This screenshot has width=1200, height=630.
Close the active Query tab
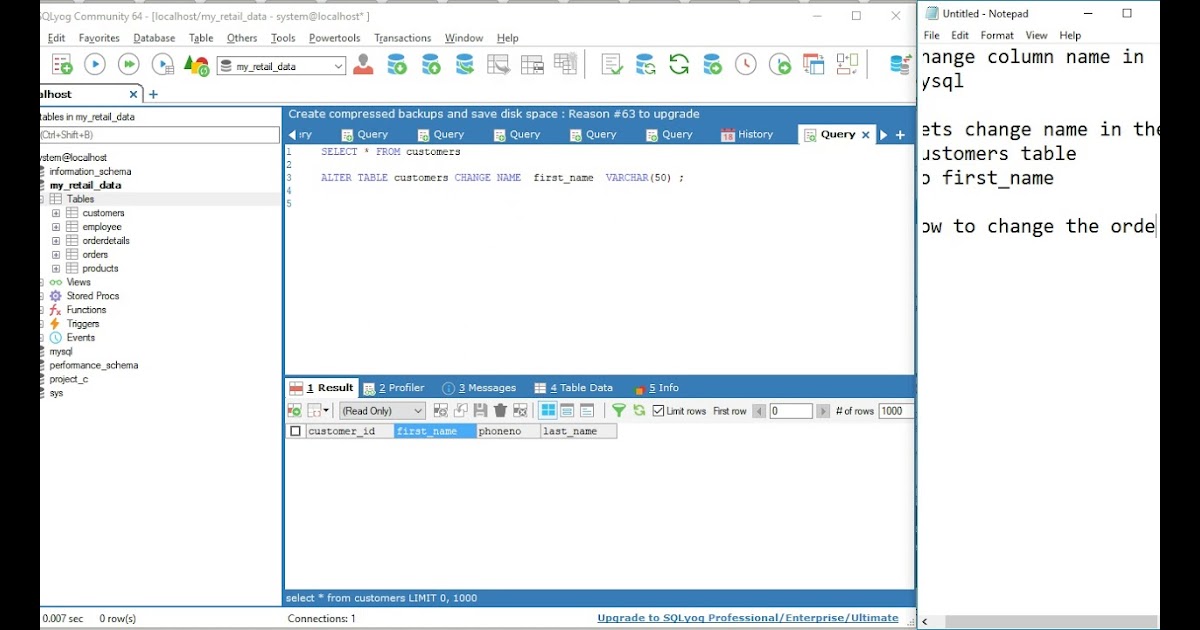(867, 134)
